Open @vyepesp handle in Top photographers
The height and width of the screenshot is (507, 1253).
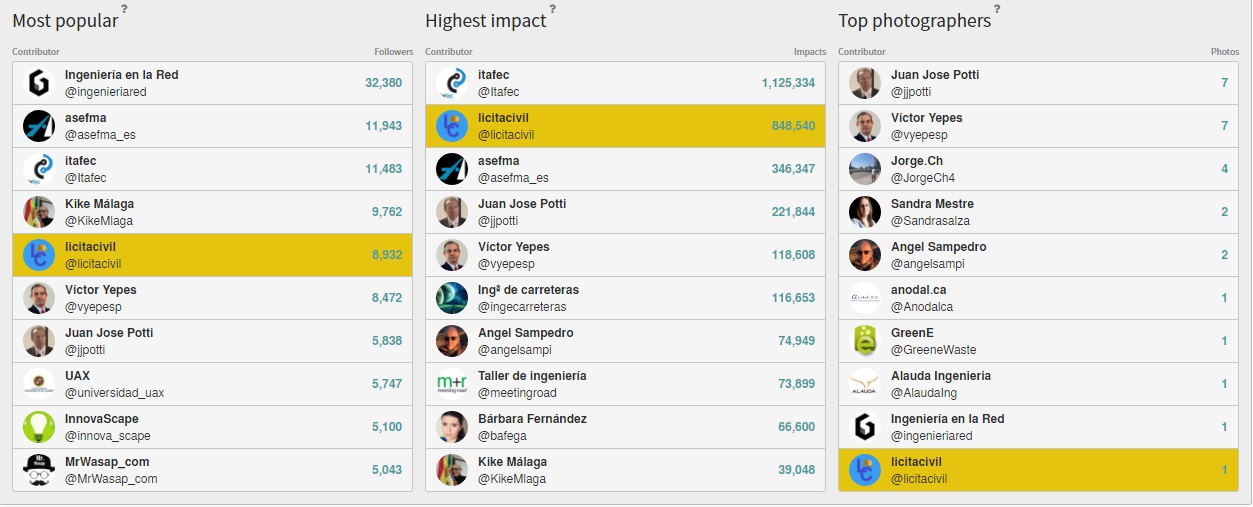(919, 135)
